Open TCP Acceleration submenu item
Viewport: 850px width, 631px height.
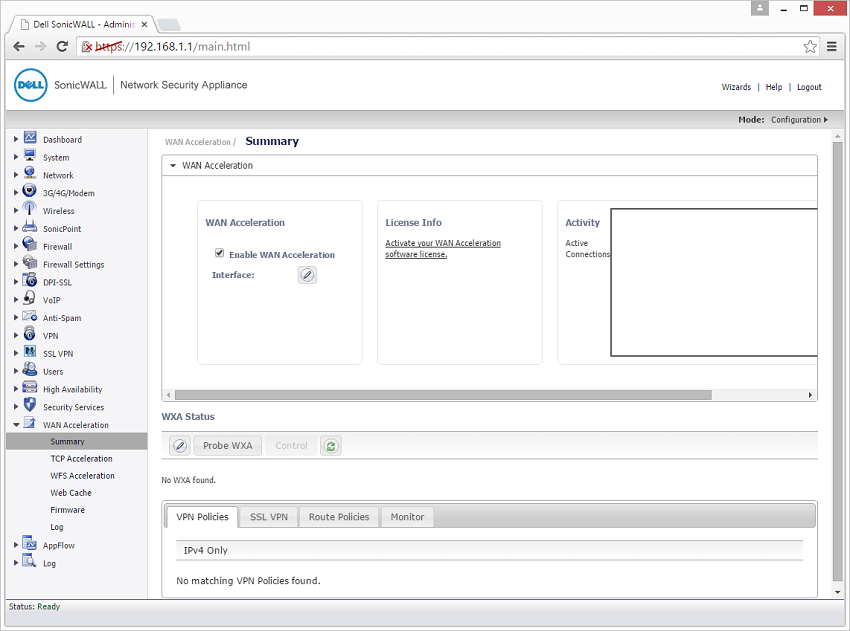tap(81, 459)
